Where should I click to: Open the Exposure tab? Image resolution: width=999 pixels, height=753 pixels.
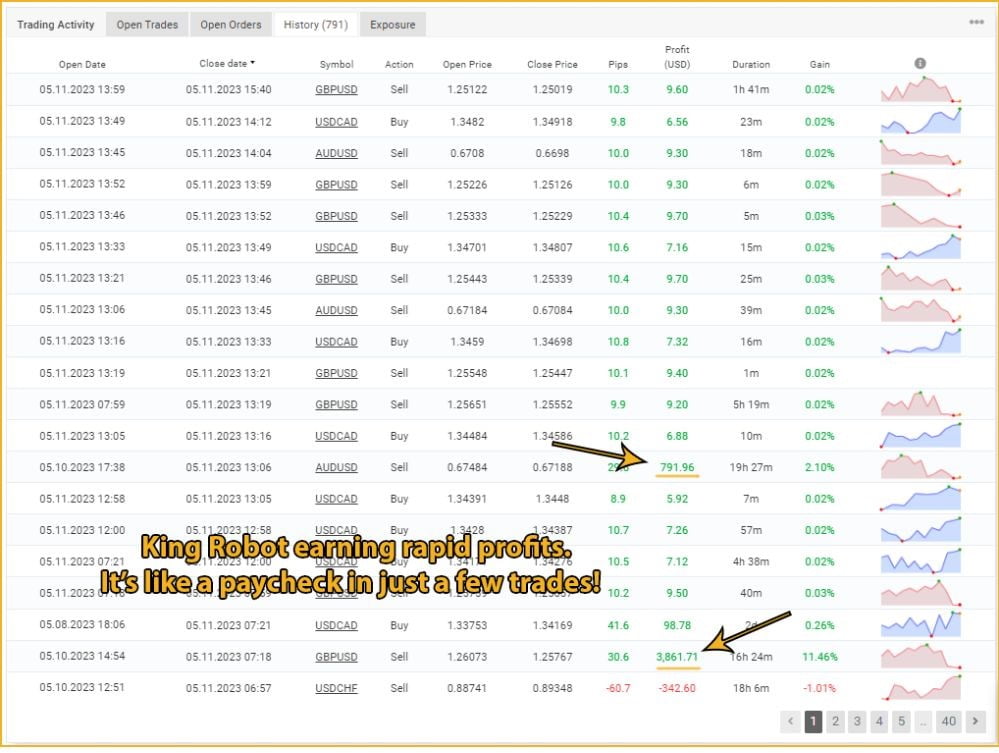tap(392, 25)
